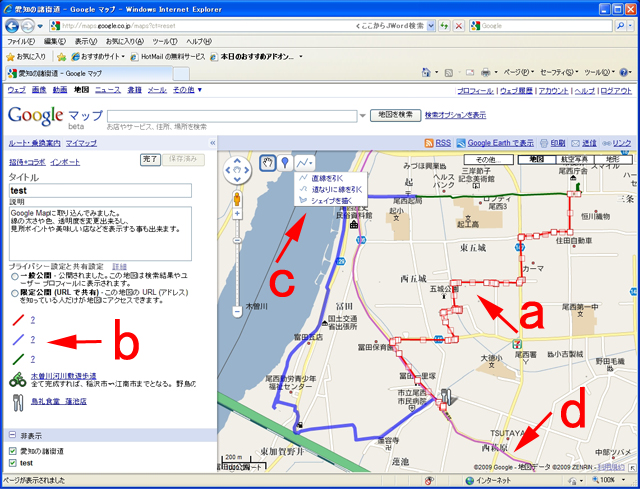Toggle the test layer checkbox
Image resolution: width=640 pixels, height=489 pixels.
pyautogui.click(x=13, y=463)
